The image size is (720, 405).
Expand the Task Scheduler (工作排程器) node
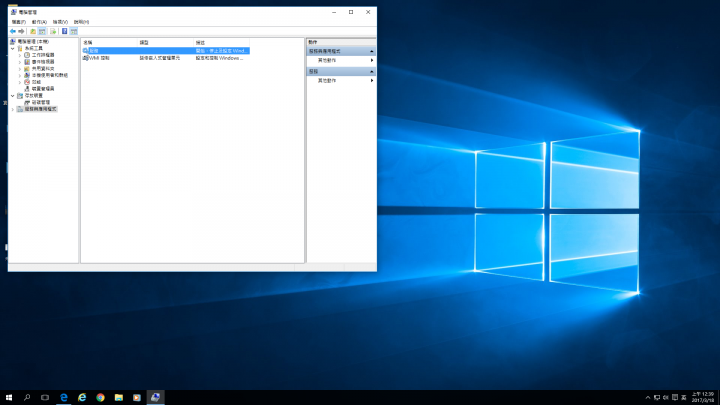coord(20,55)
